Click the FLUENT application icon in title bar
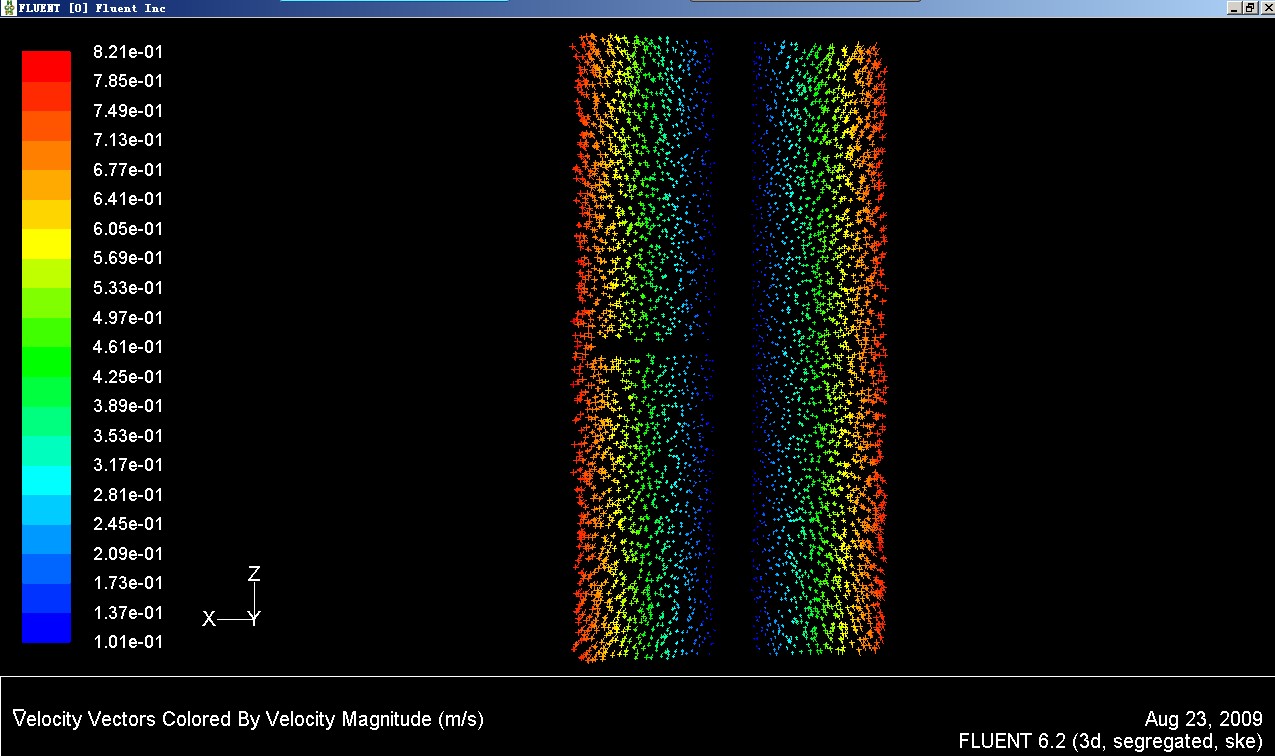The height and width of the screenshot is (756, 1275). click(10, 8)
